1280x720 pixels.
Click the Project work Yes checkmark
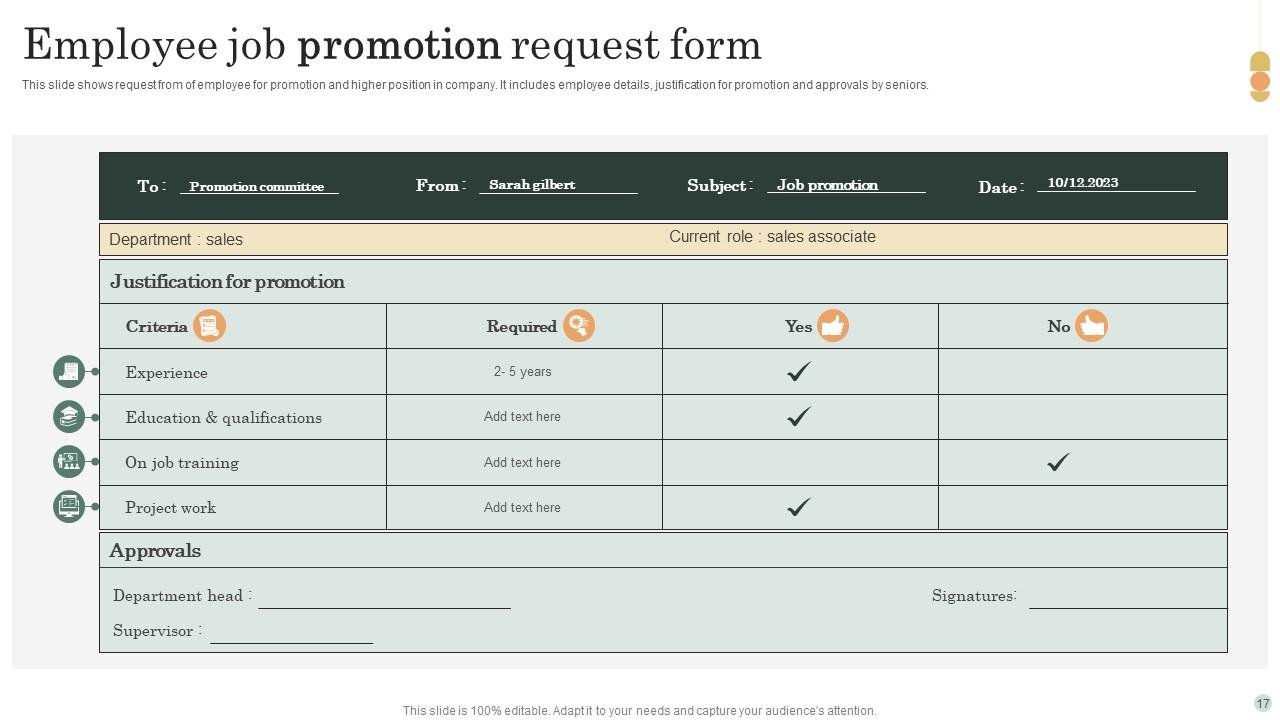coord(799,507)
